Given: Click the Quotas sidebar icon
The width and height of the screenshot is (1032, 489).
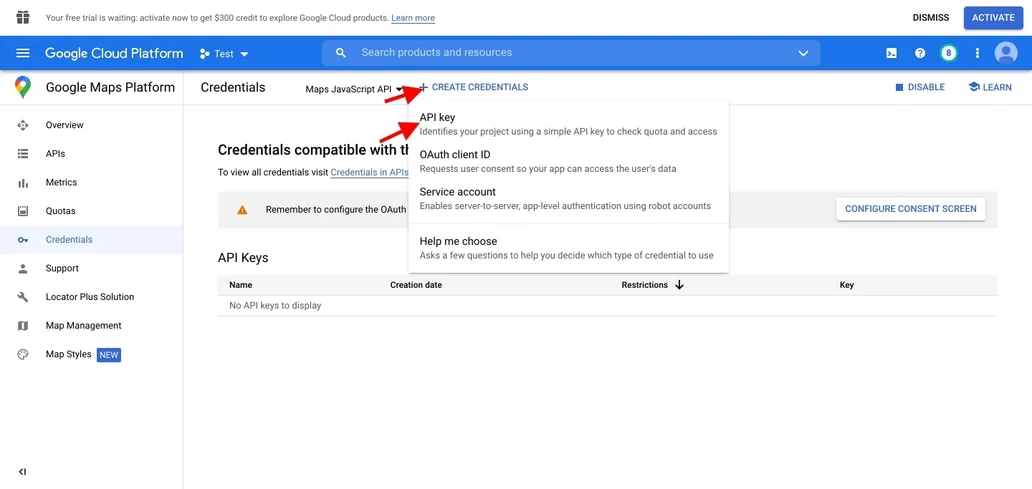Looking at the screenshot, I should 23,211.
